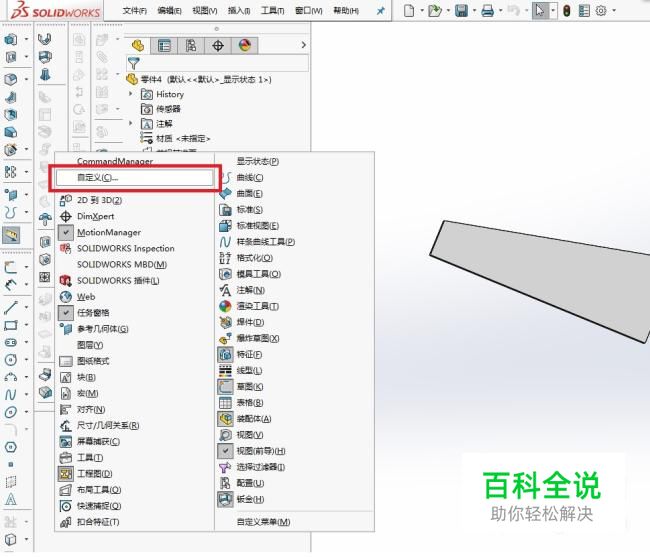Switch to the FeatureManager design tree tab
Image resolution: width=650 pixels, height=557 pixels.
tap(138, 46)
